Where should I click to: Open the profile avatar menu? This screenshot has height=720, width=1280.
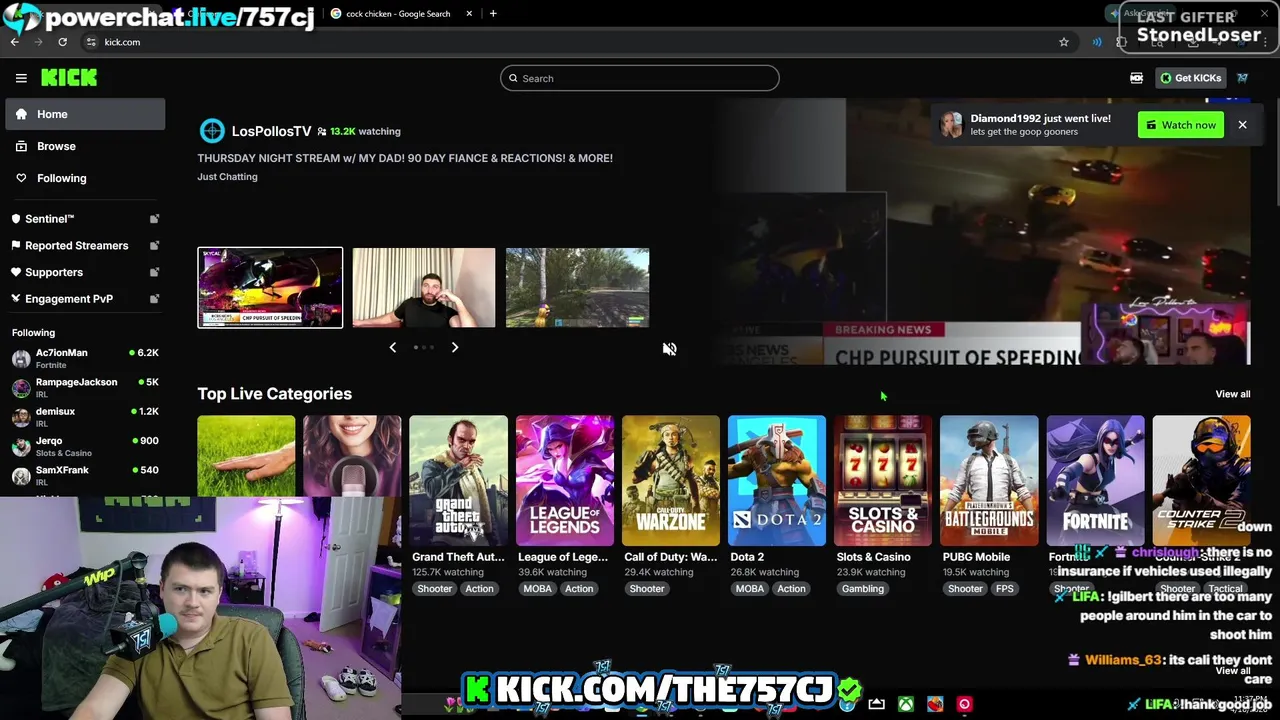(x=1243, y=78)
